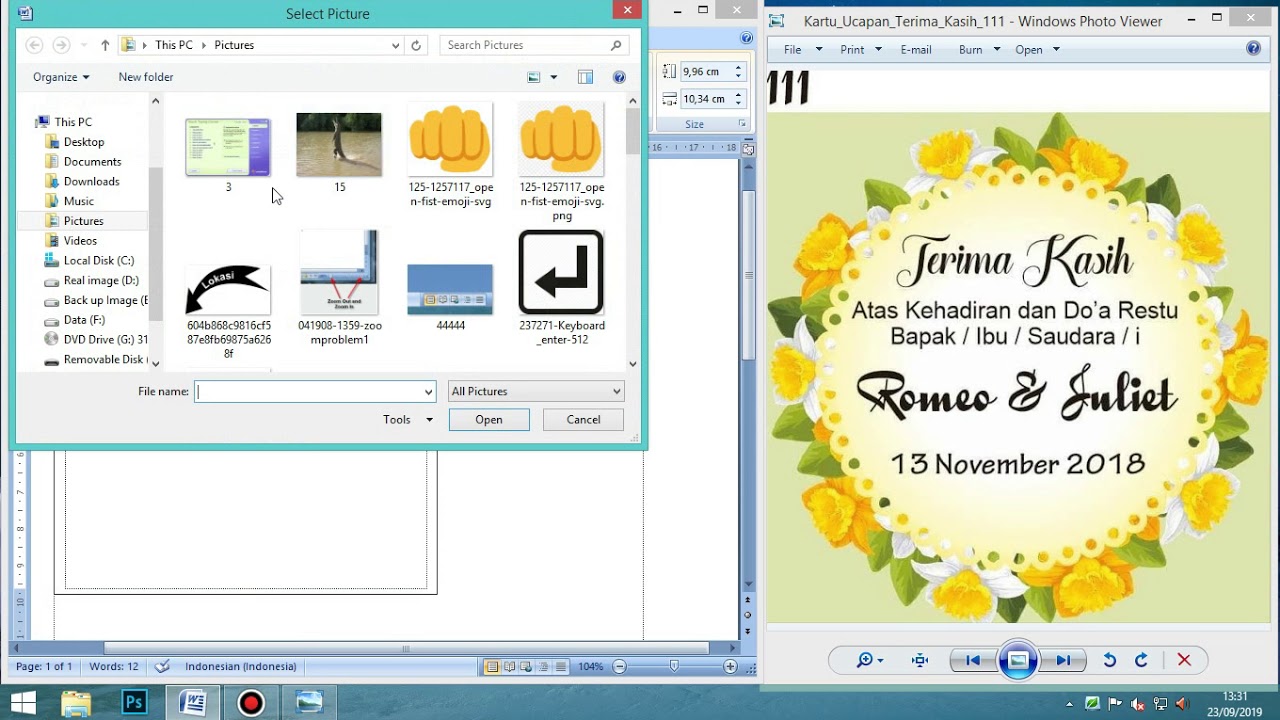Click the search magnifier in Search Pictures
The height and width of the screenshot is (720, 1280).
(x=616, y=45)
